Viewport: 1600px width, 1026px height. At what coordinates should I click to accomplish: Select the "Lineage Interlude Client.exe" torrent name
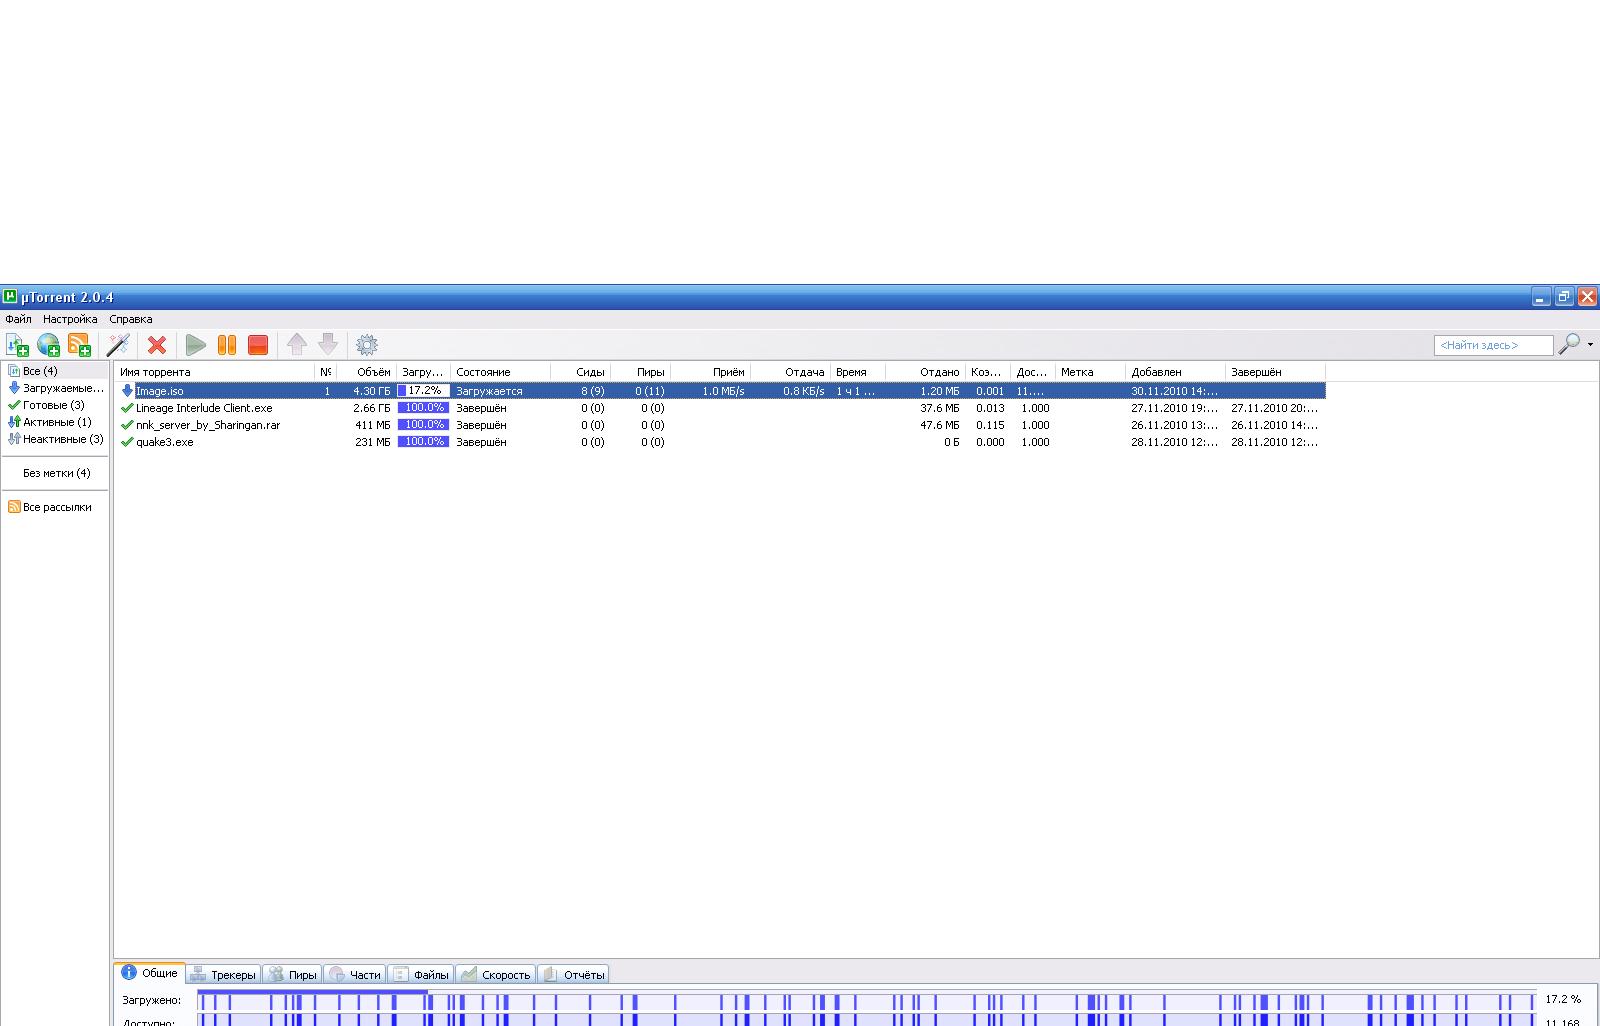204,408
